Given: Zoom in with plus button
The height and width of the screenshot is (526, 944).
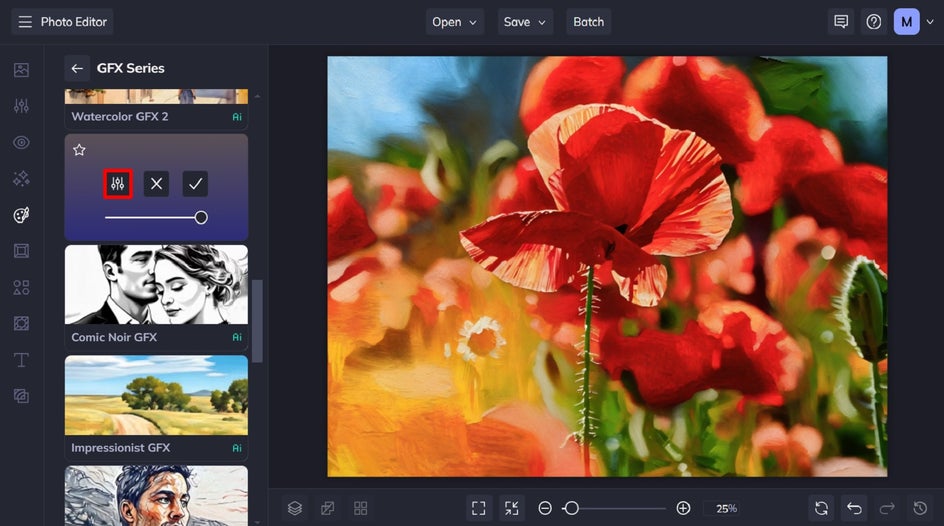Looking at the screenshot, I should pos(683,509).
